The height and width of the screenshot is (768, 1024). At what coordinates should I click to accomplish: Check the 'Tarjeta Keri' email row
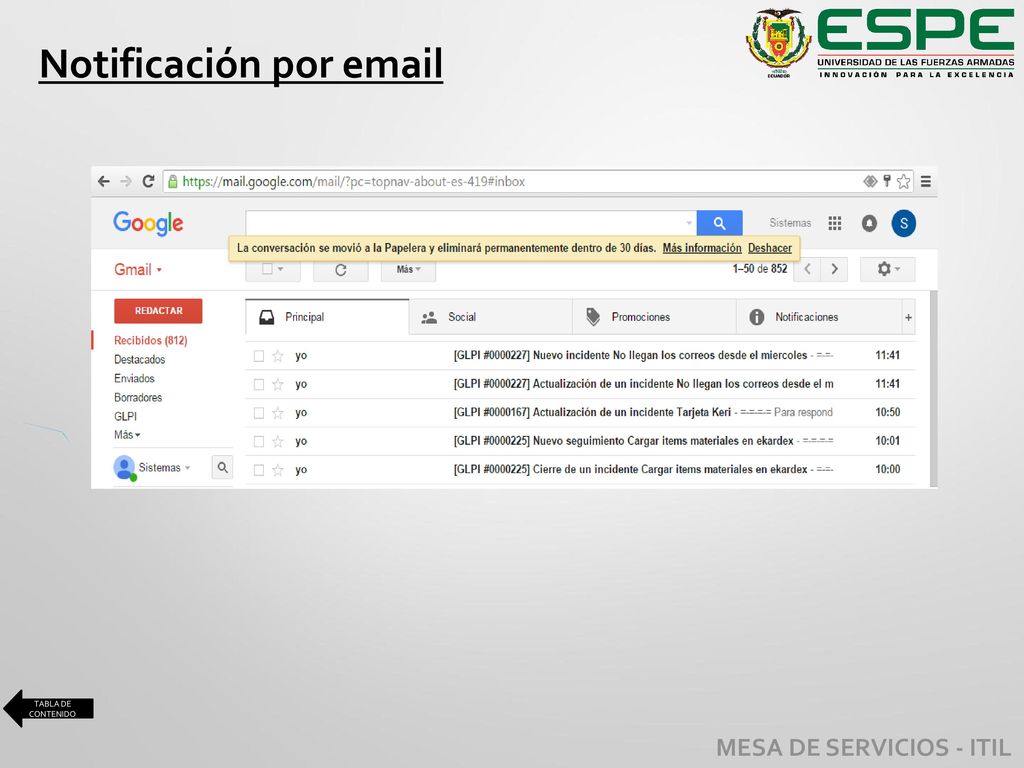coord(259,413)
